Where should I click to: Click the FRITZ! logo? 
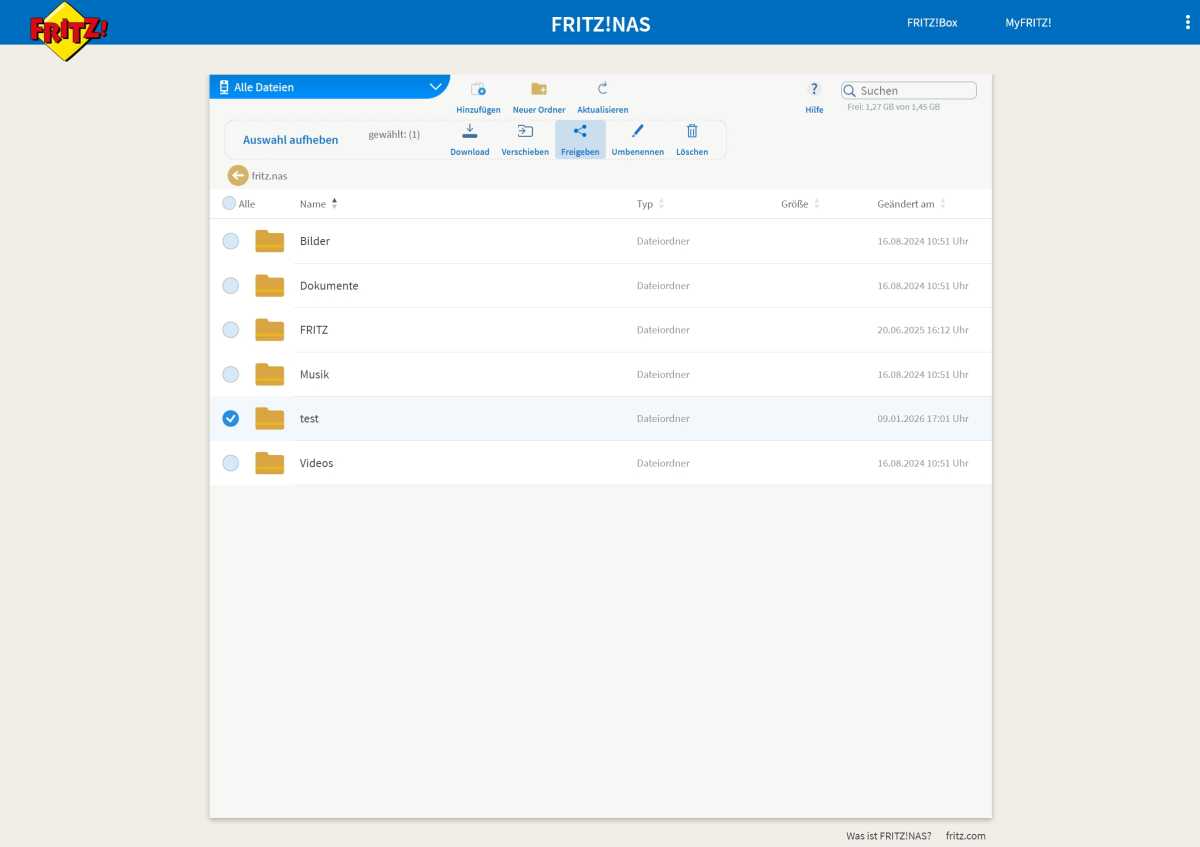[x=68, y=31]
